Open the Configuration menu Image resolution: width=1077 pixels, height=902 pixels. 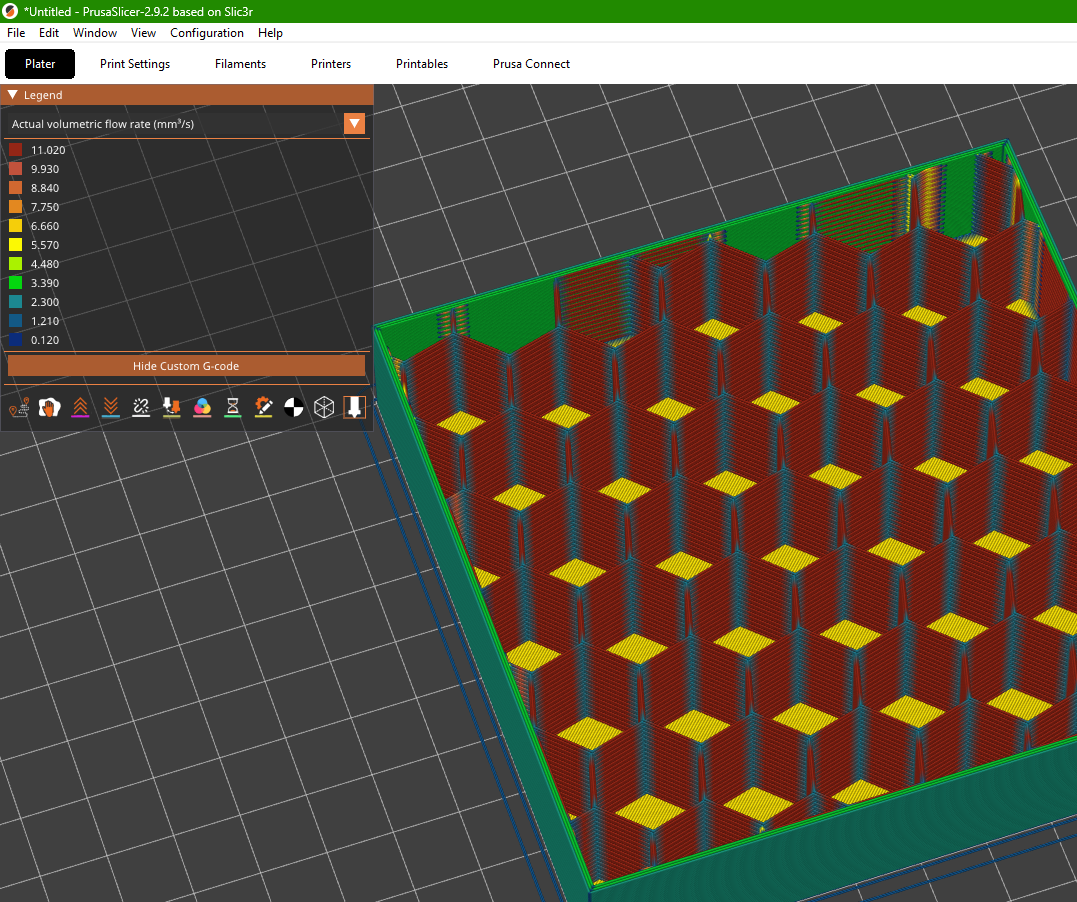[x=207, y=33]
